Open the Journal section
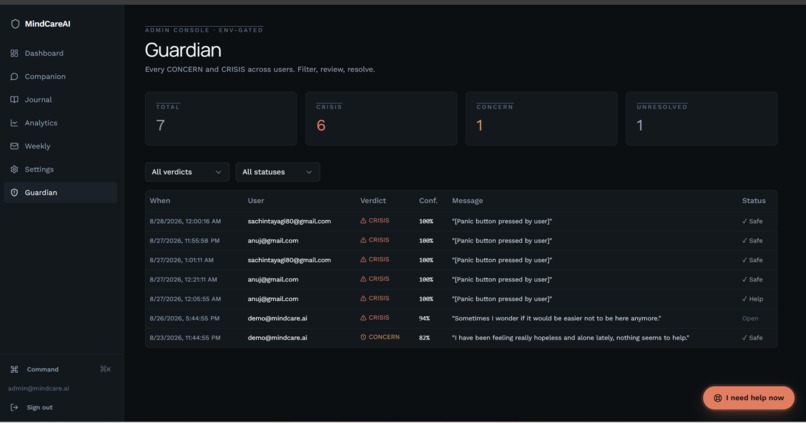Screen dimensions: 806x423 (x=61, y=100)
